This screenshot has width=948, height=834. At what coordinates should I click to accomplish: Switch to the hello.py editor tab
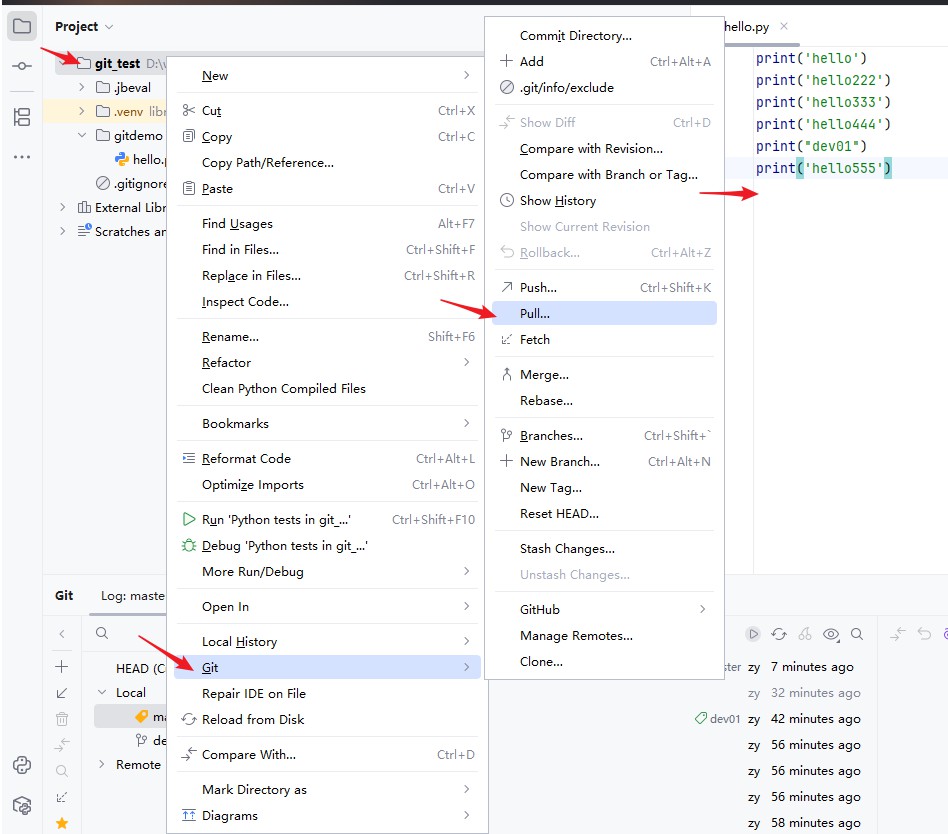747,27
